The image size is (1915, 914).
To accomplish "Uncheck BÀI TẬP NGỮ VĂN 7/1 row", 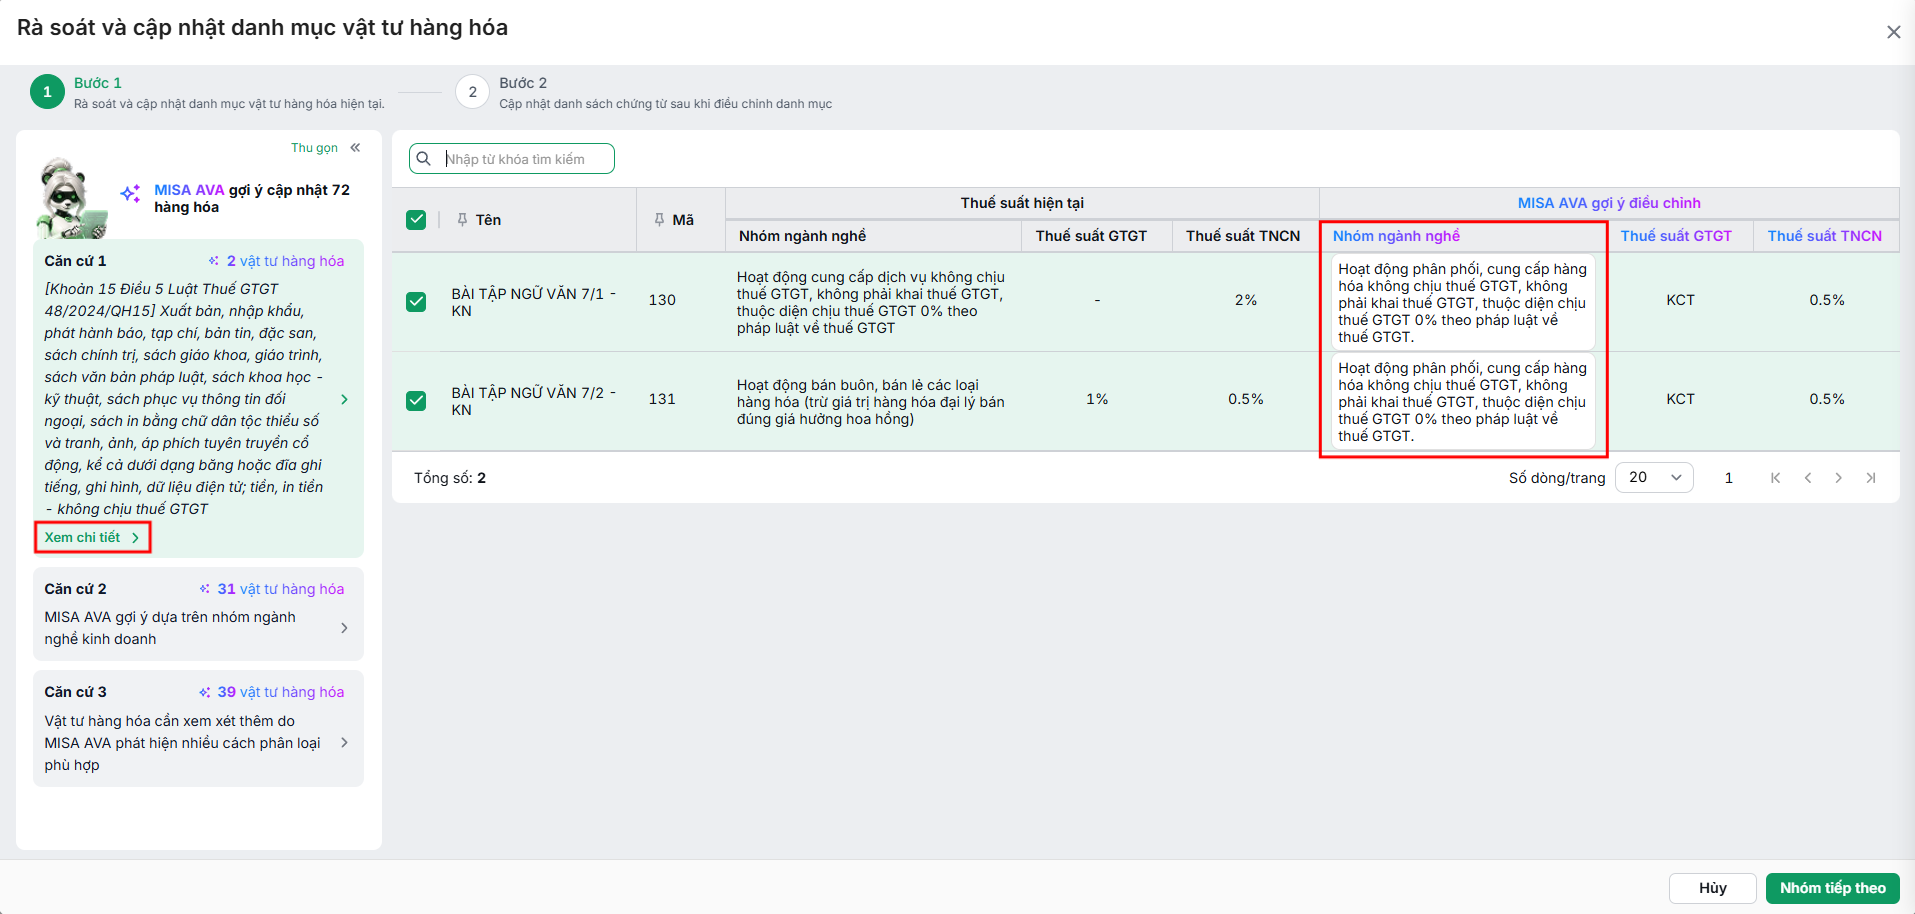I will (416, 302).
